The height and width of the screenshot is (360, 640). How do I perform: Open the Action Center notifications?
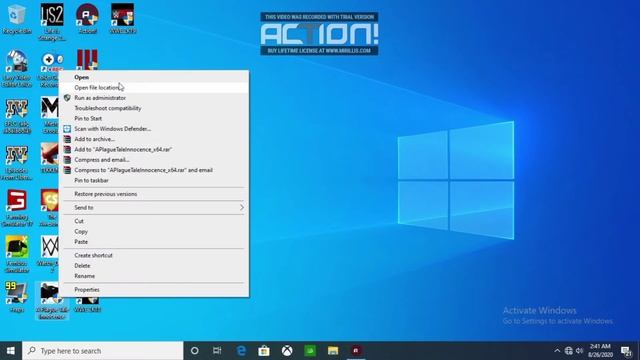[626, 351]
